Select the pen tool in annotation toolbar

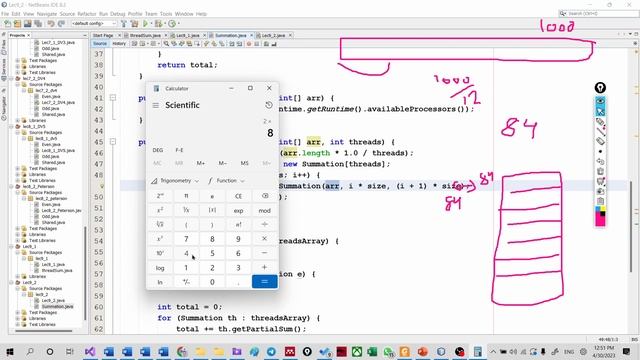(x=600, y=121)
